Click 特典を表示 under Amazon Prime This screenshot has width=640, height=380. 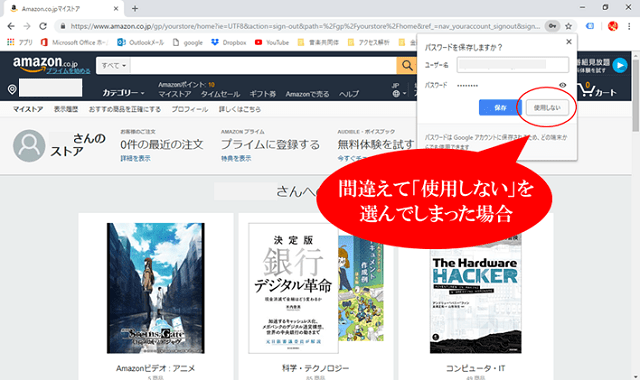(236, 158)
